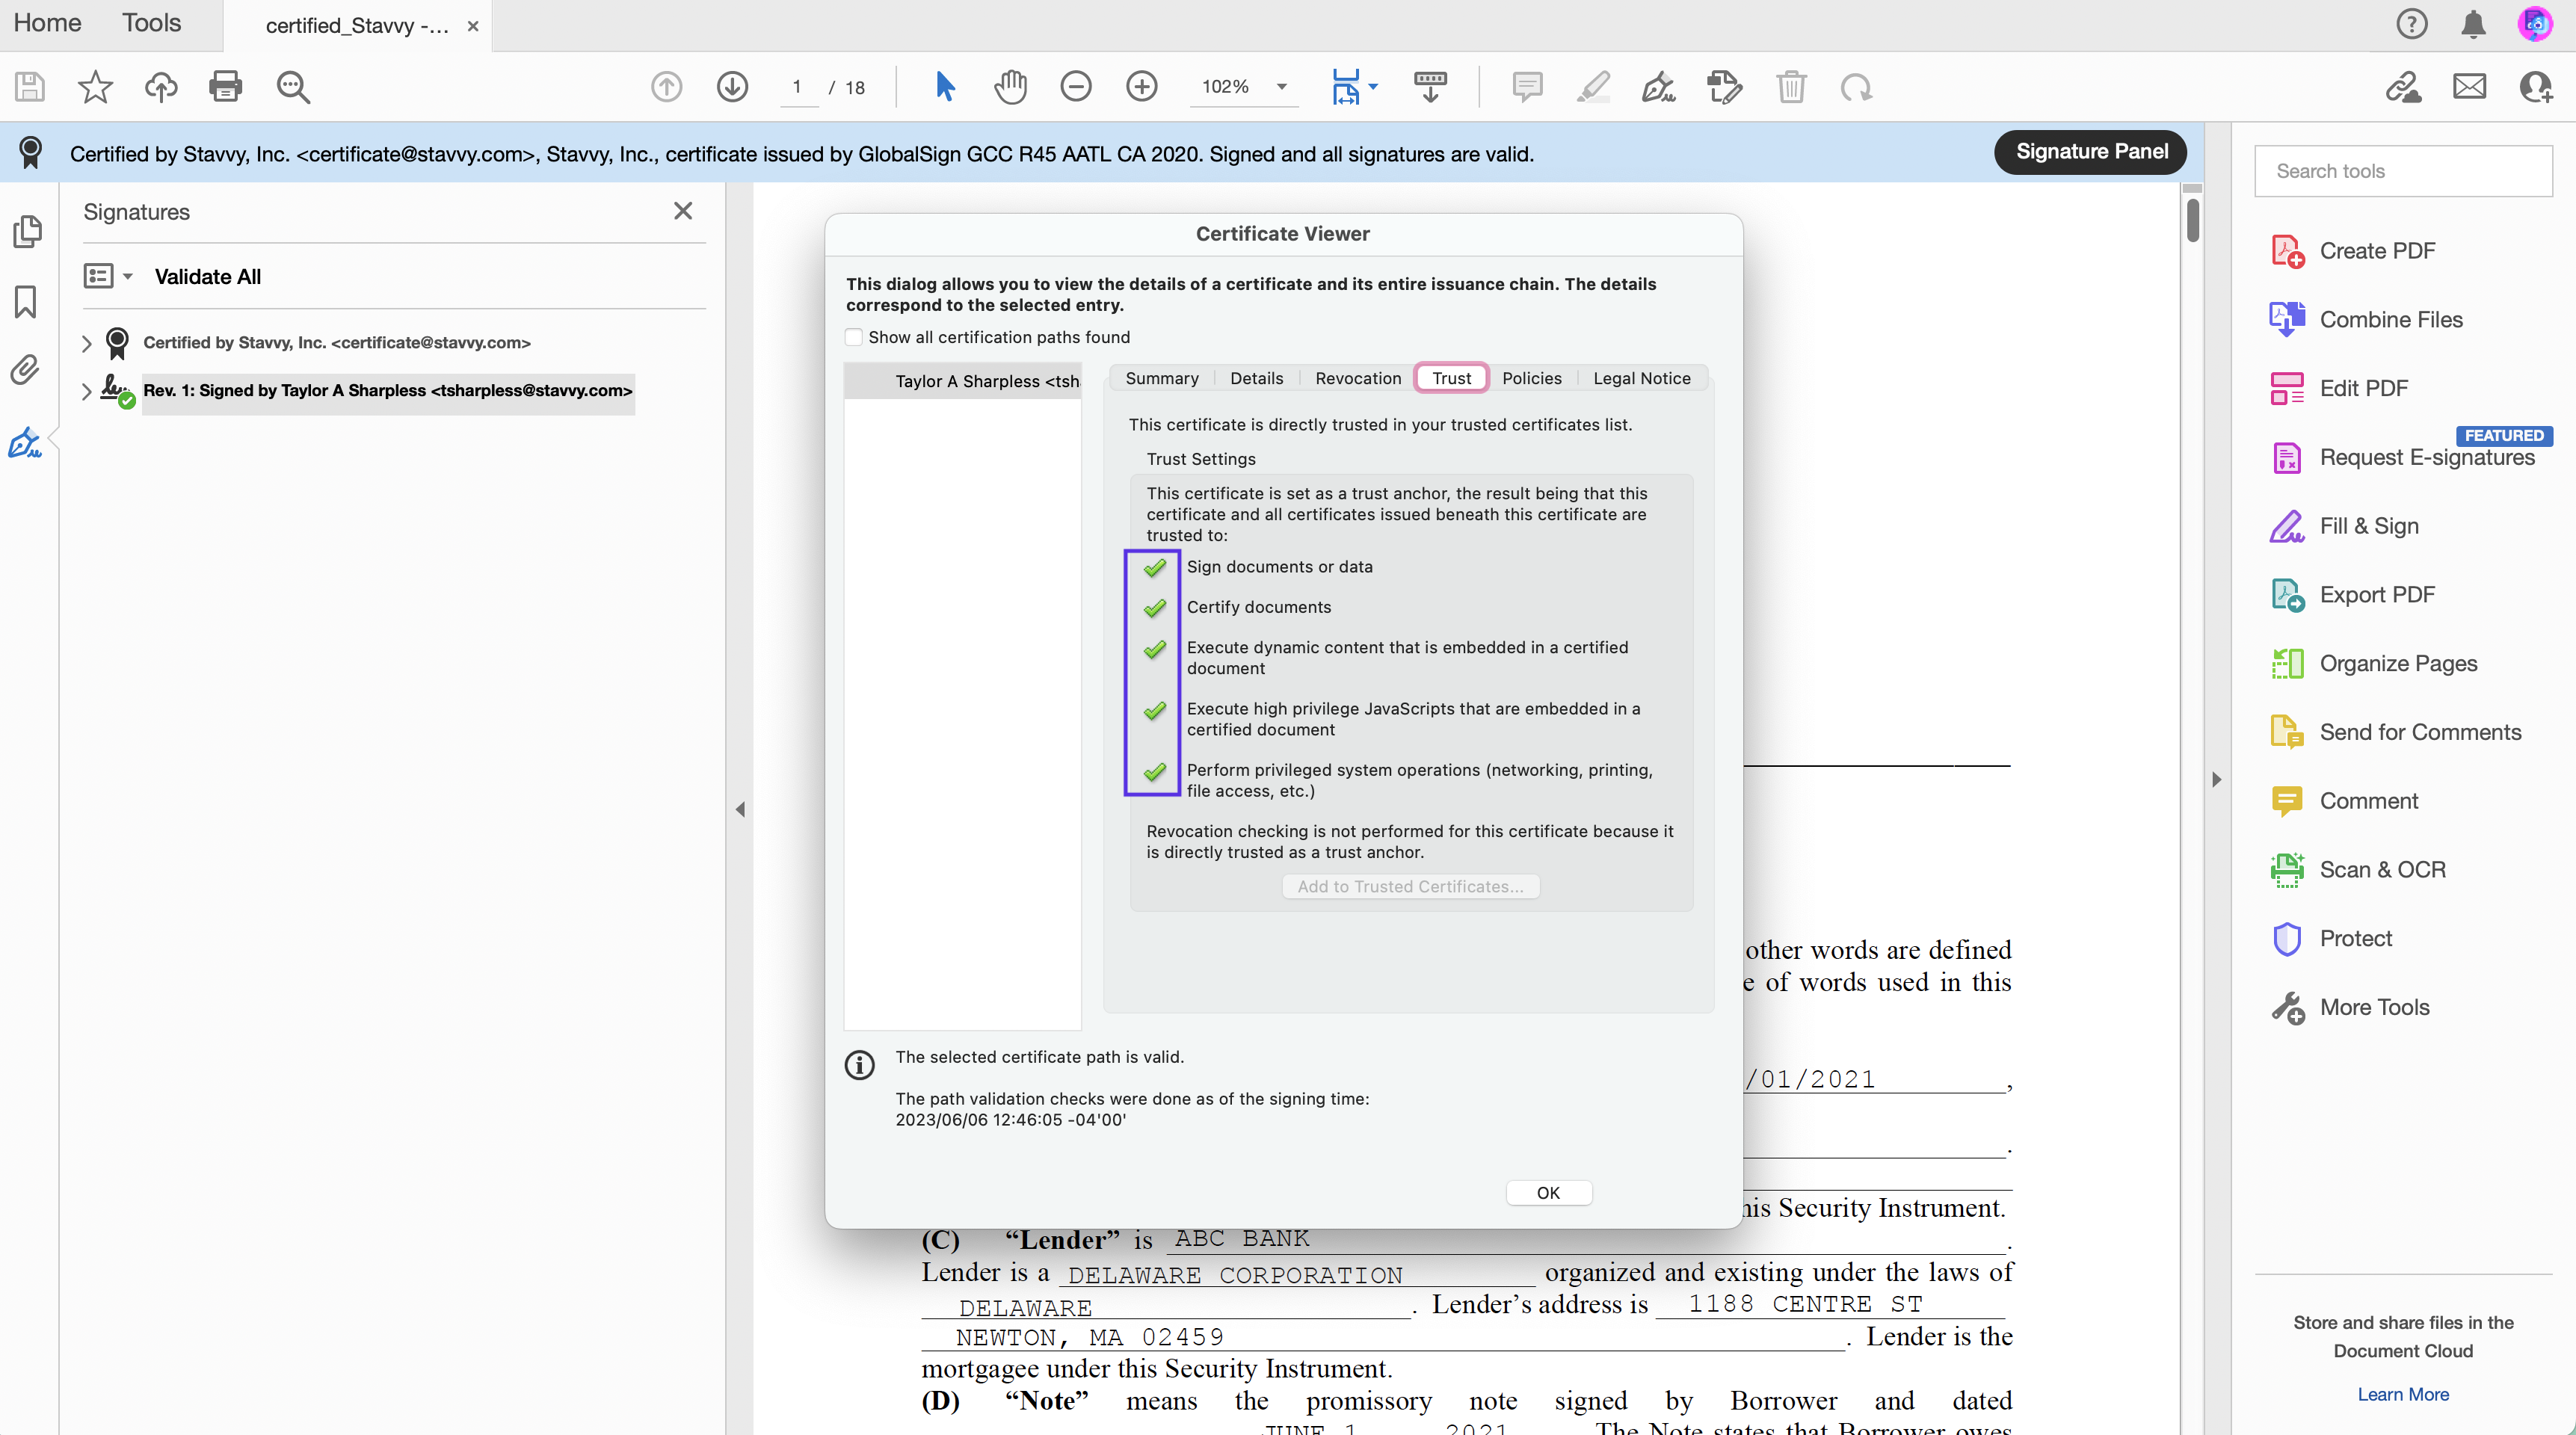Open Signatures panel options dropdown
The height and width of the screenshot is (1435, 2576).
point(108,276)
